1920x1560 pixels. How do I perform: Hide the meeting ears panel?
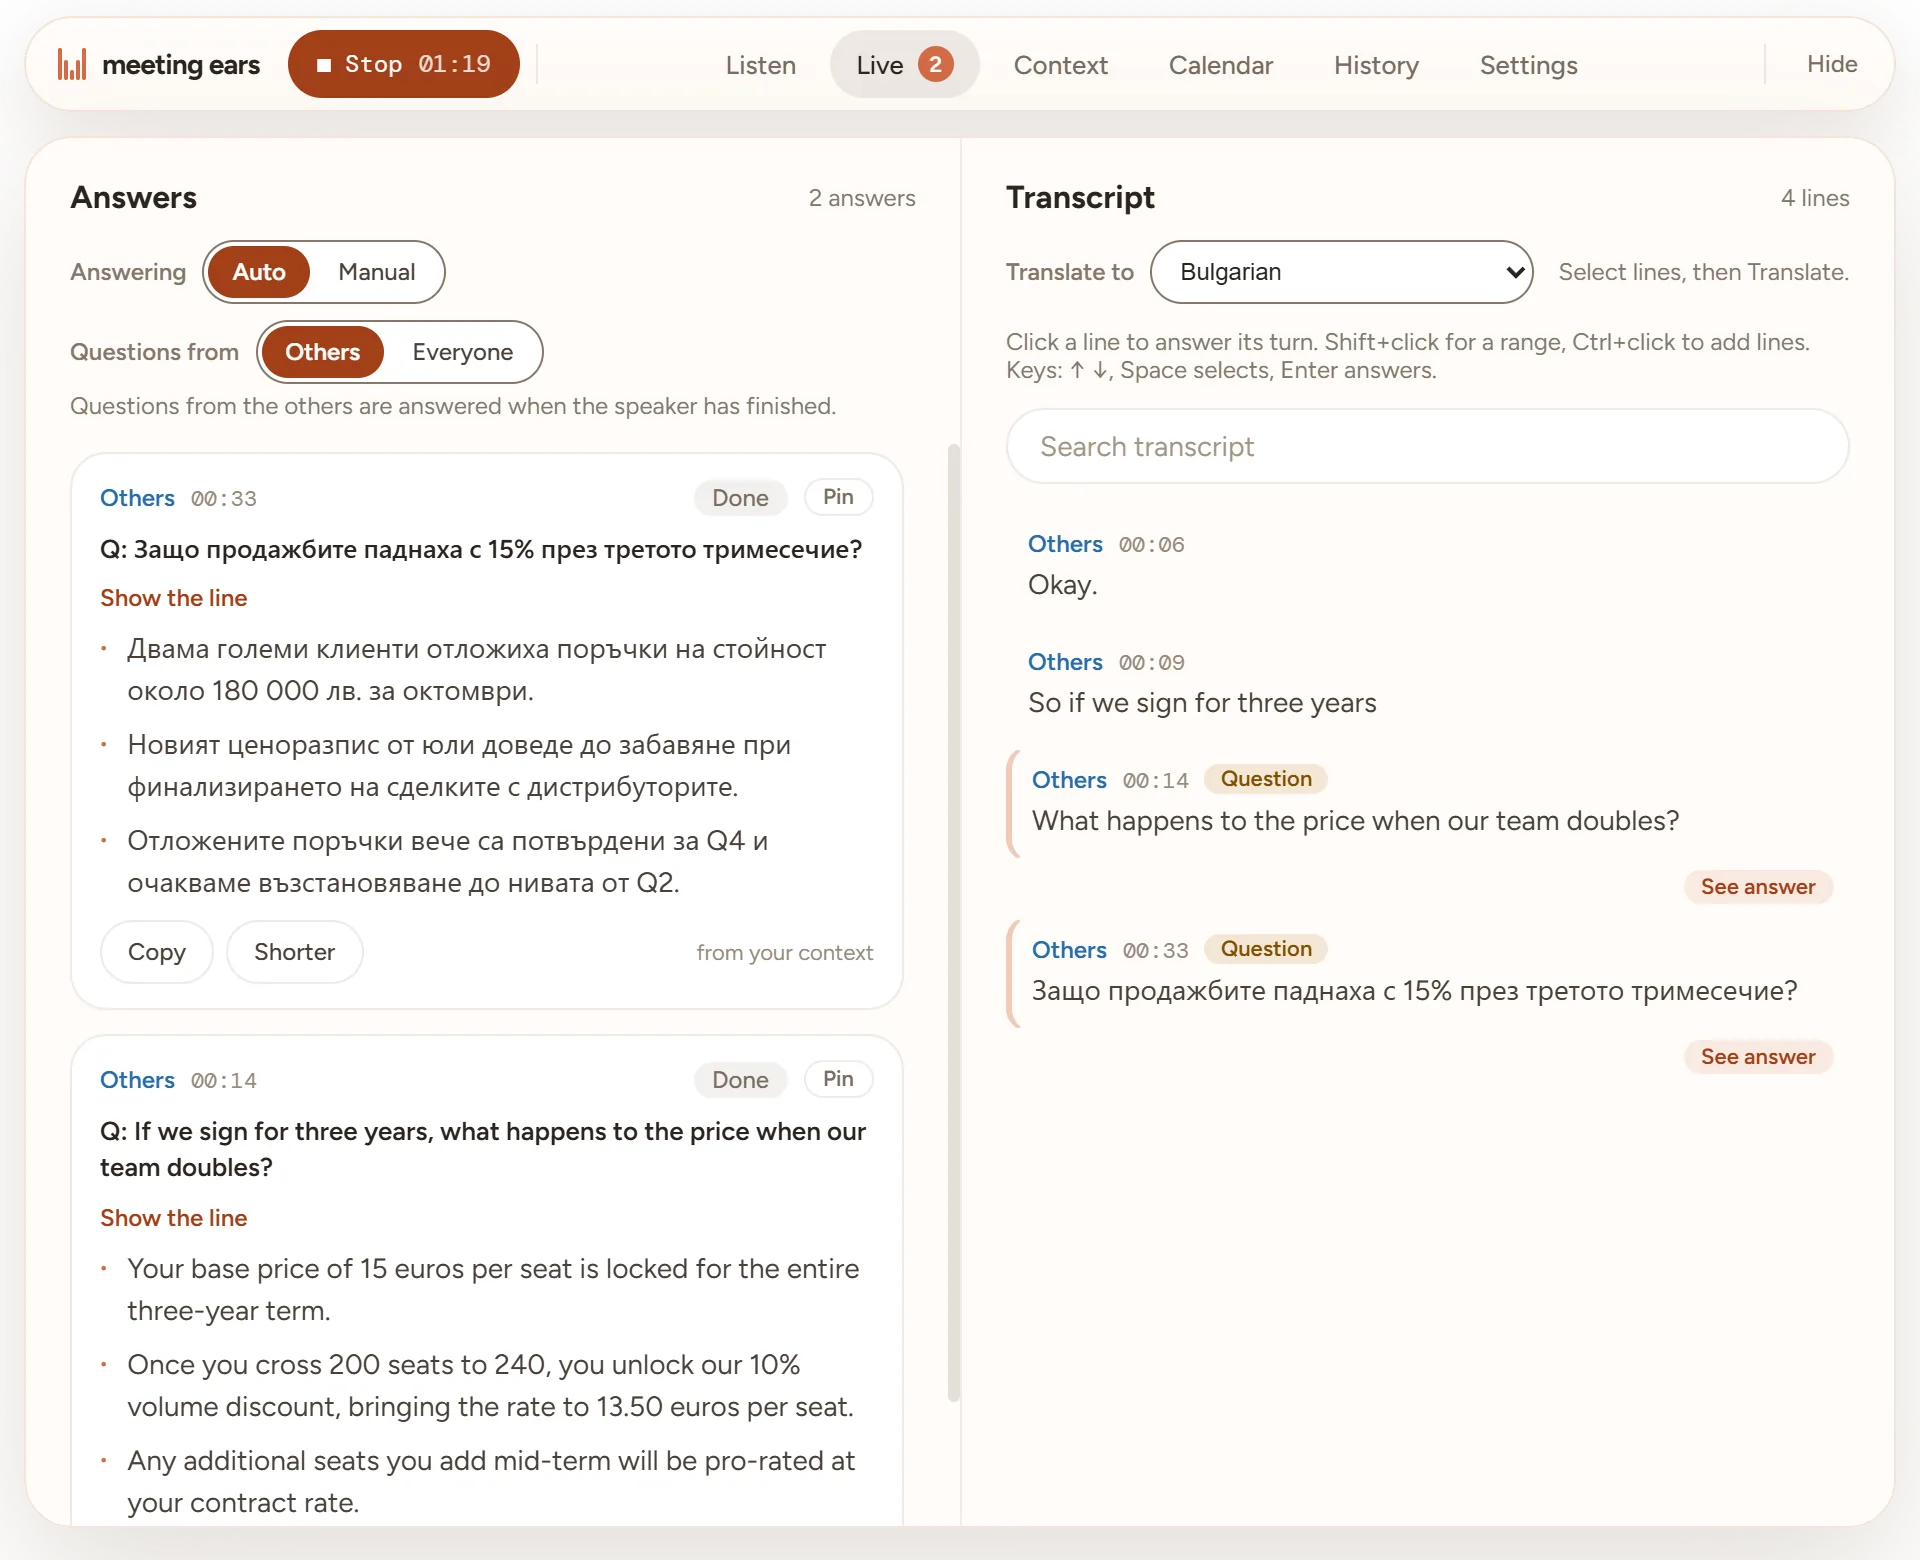pos(1832,64)
